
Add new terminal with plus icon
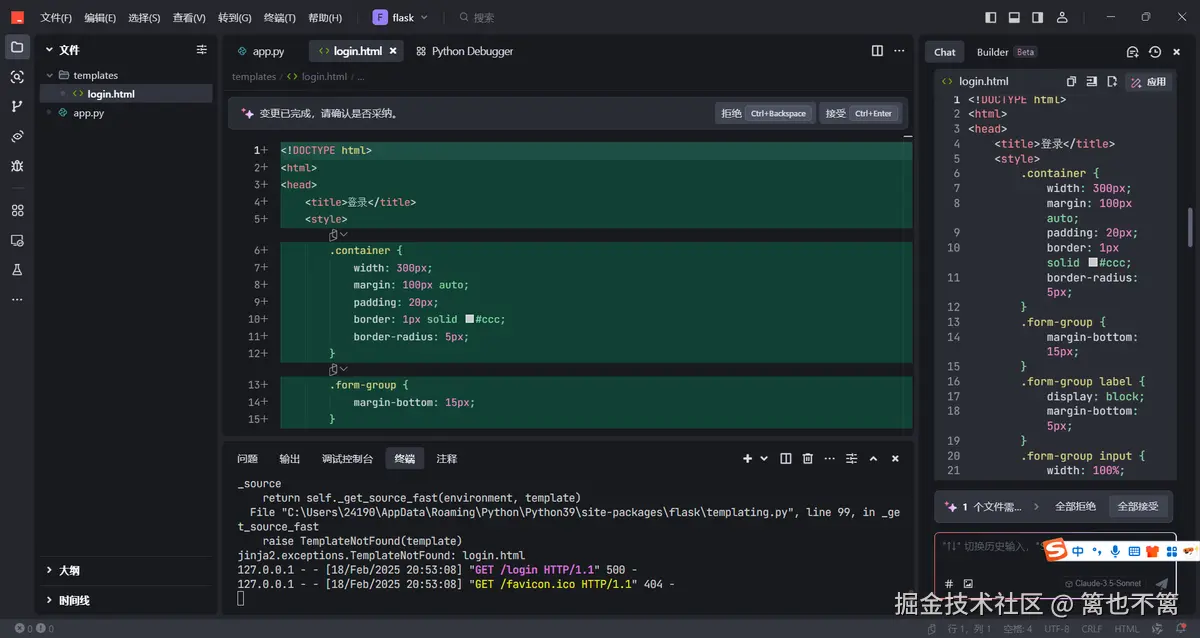(747, 458)
